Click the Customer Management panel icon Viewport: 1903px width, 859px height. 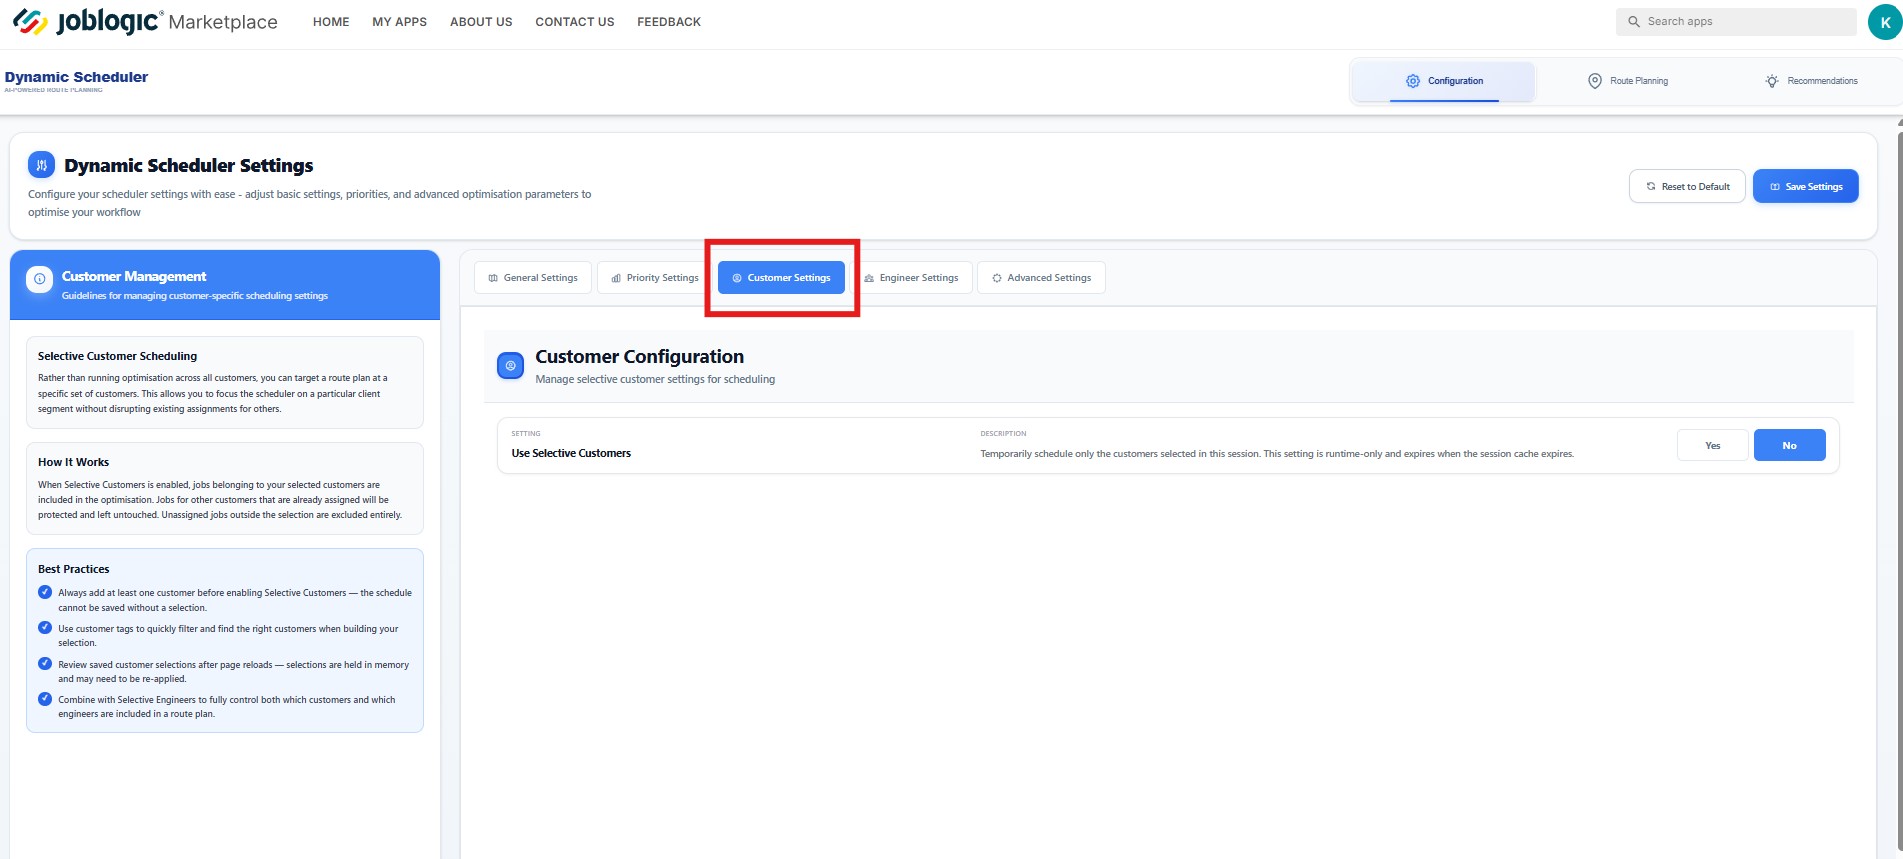click(x=39, y=279)
